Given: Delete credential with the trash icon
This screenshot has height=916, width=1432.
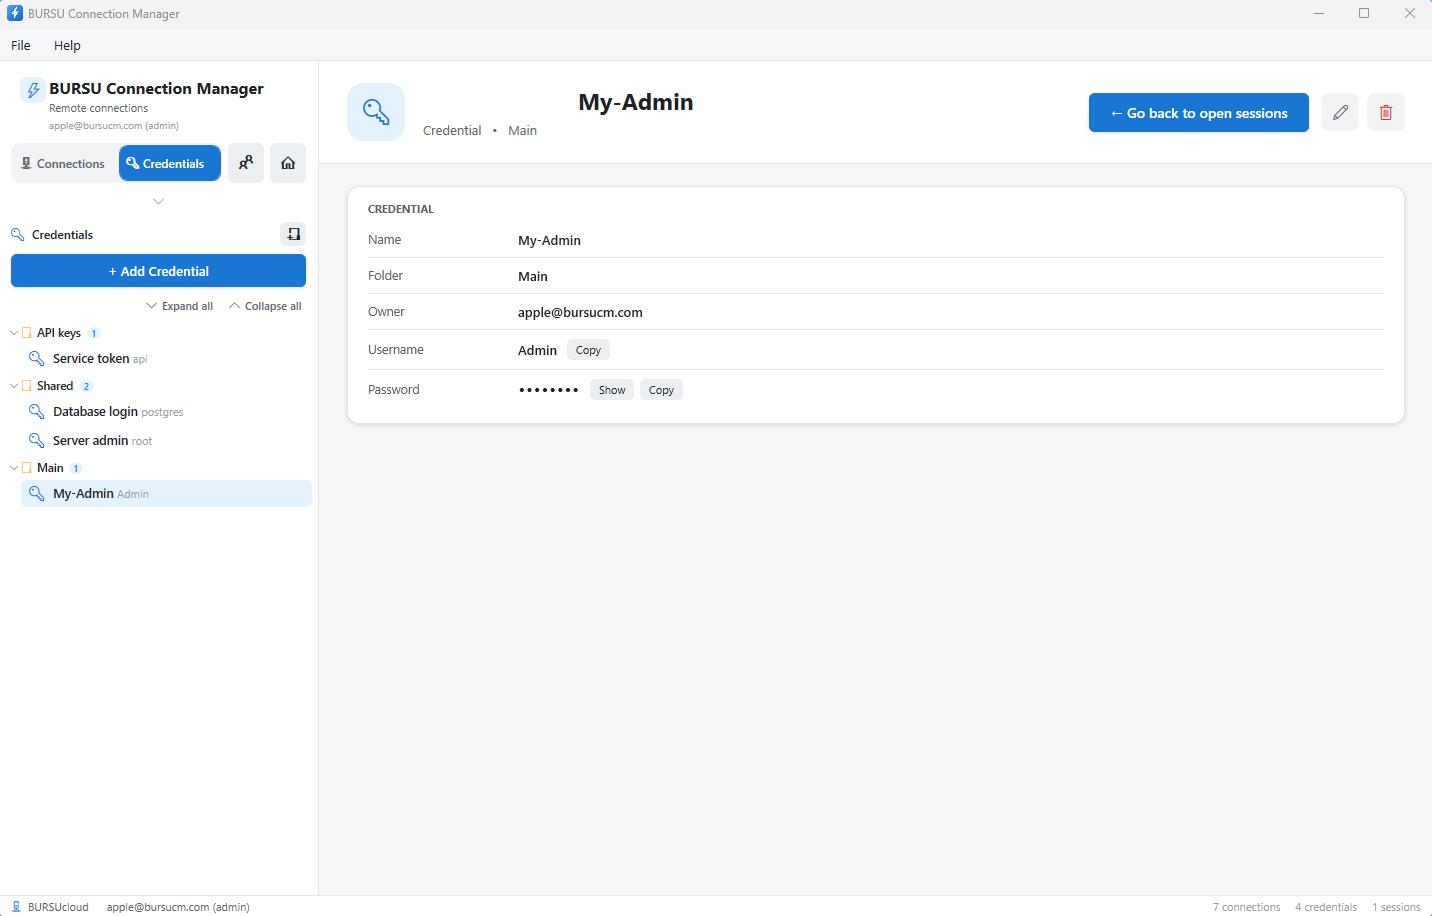Looking at the screenshot, I should point(1386,112).
